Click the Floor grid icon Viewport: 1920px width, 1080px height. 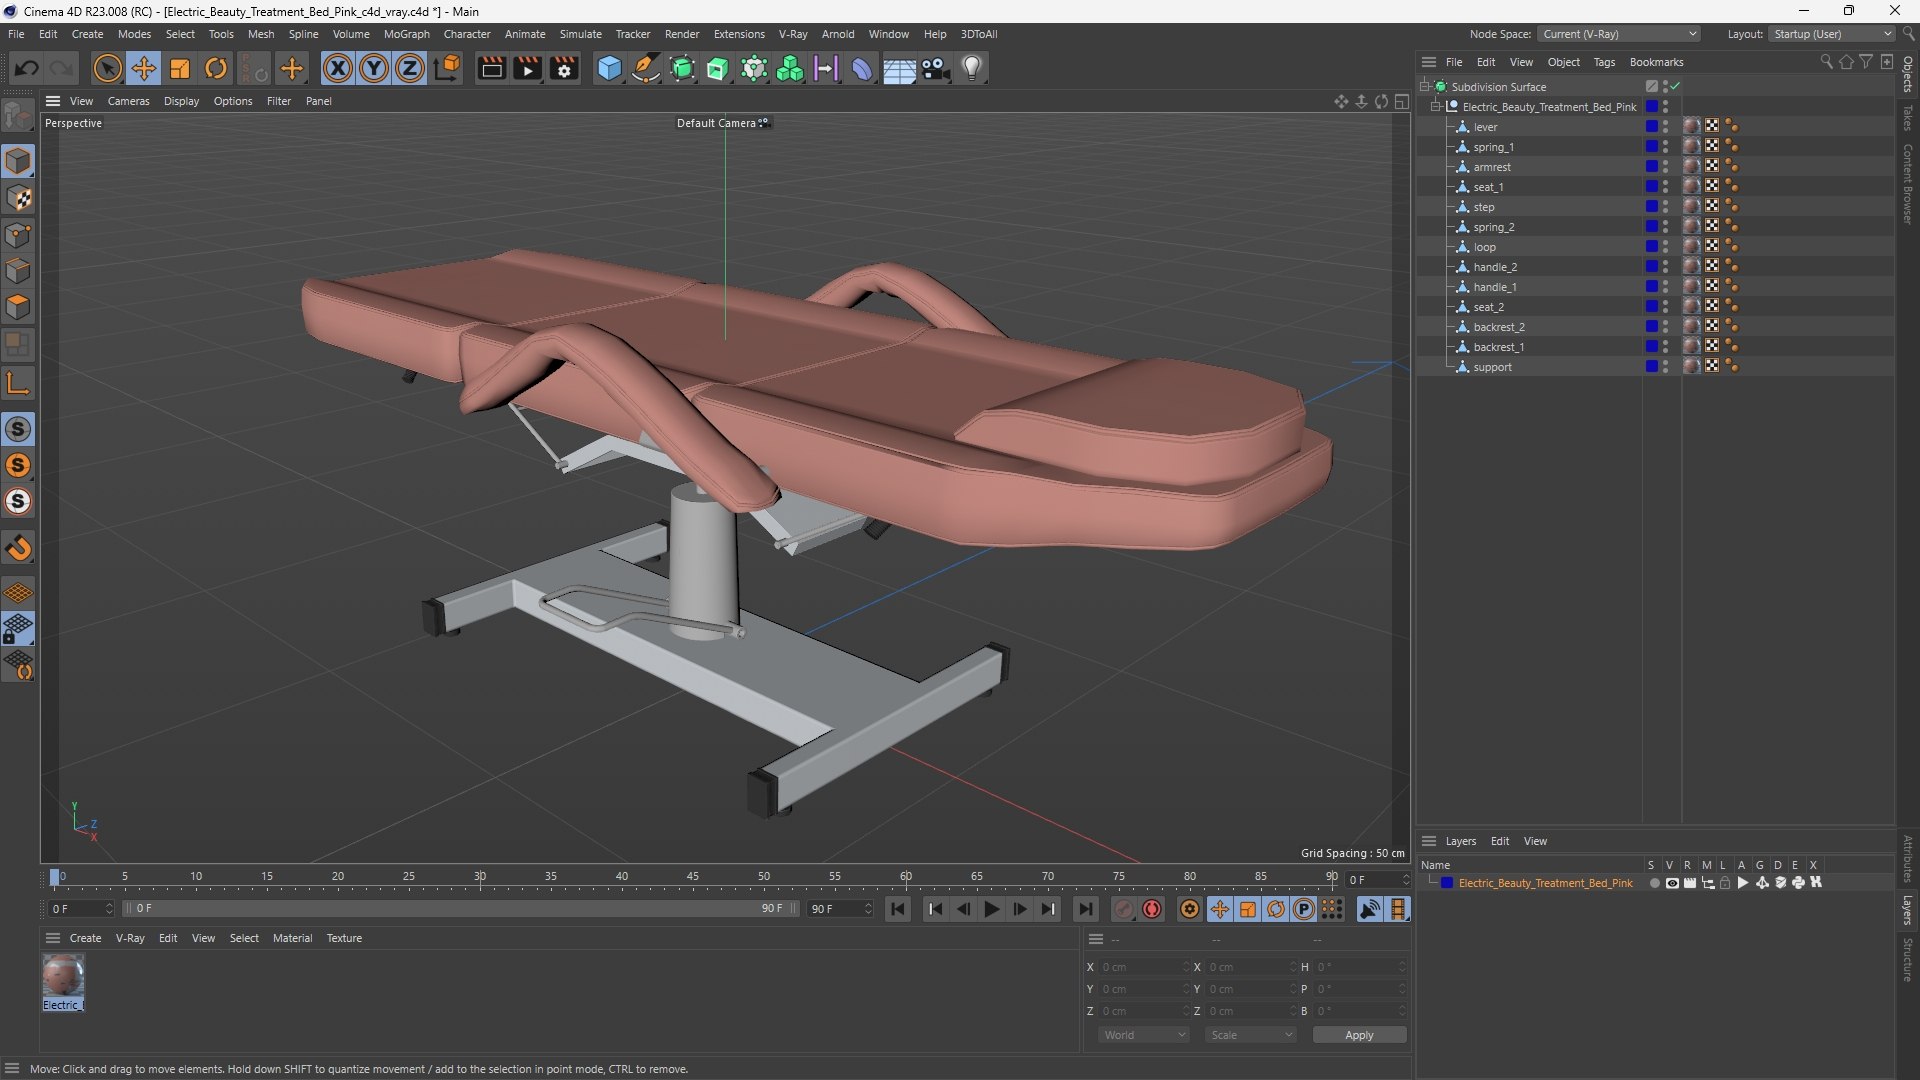click(x=899, y=68)
